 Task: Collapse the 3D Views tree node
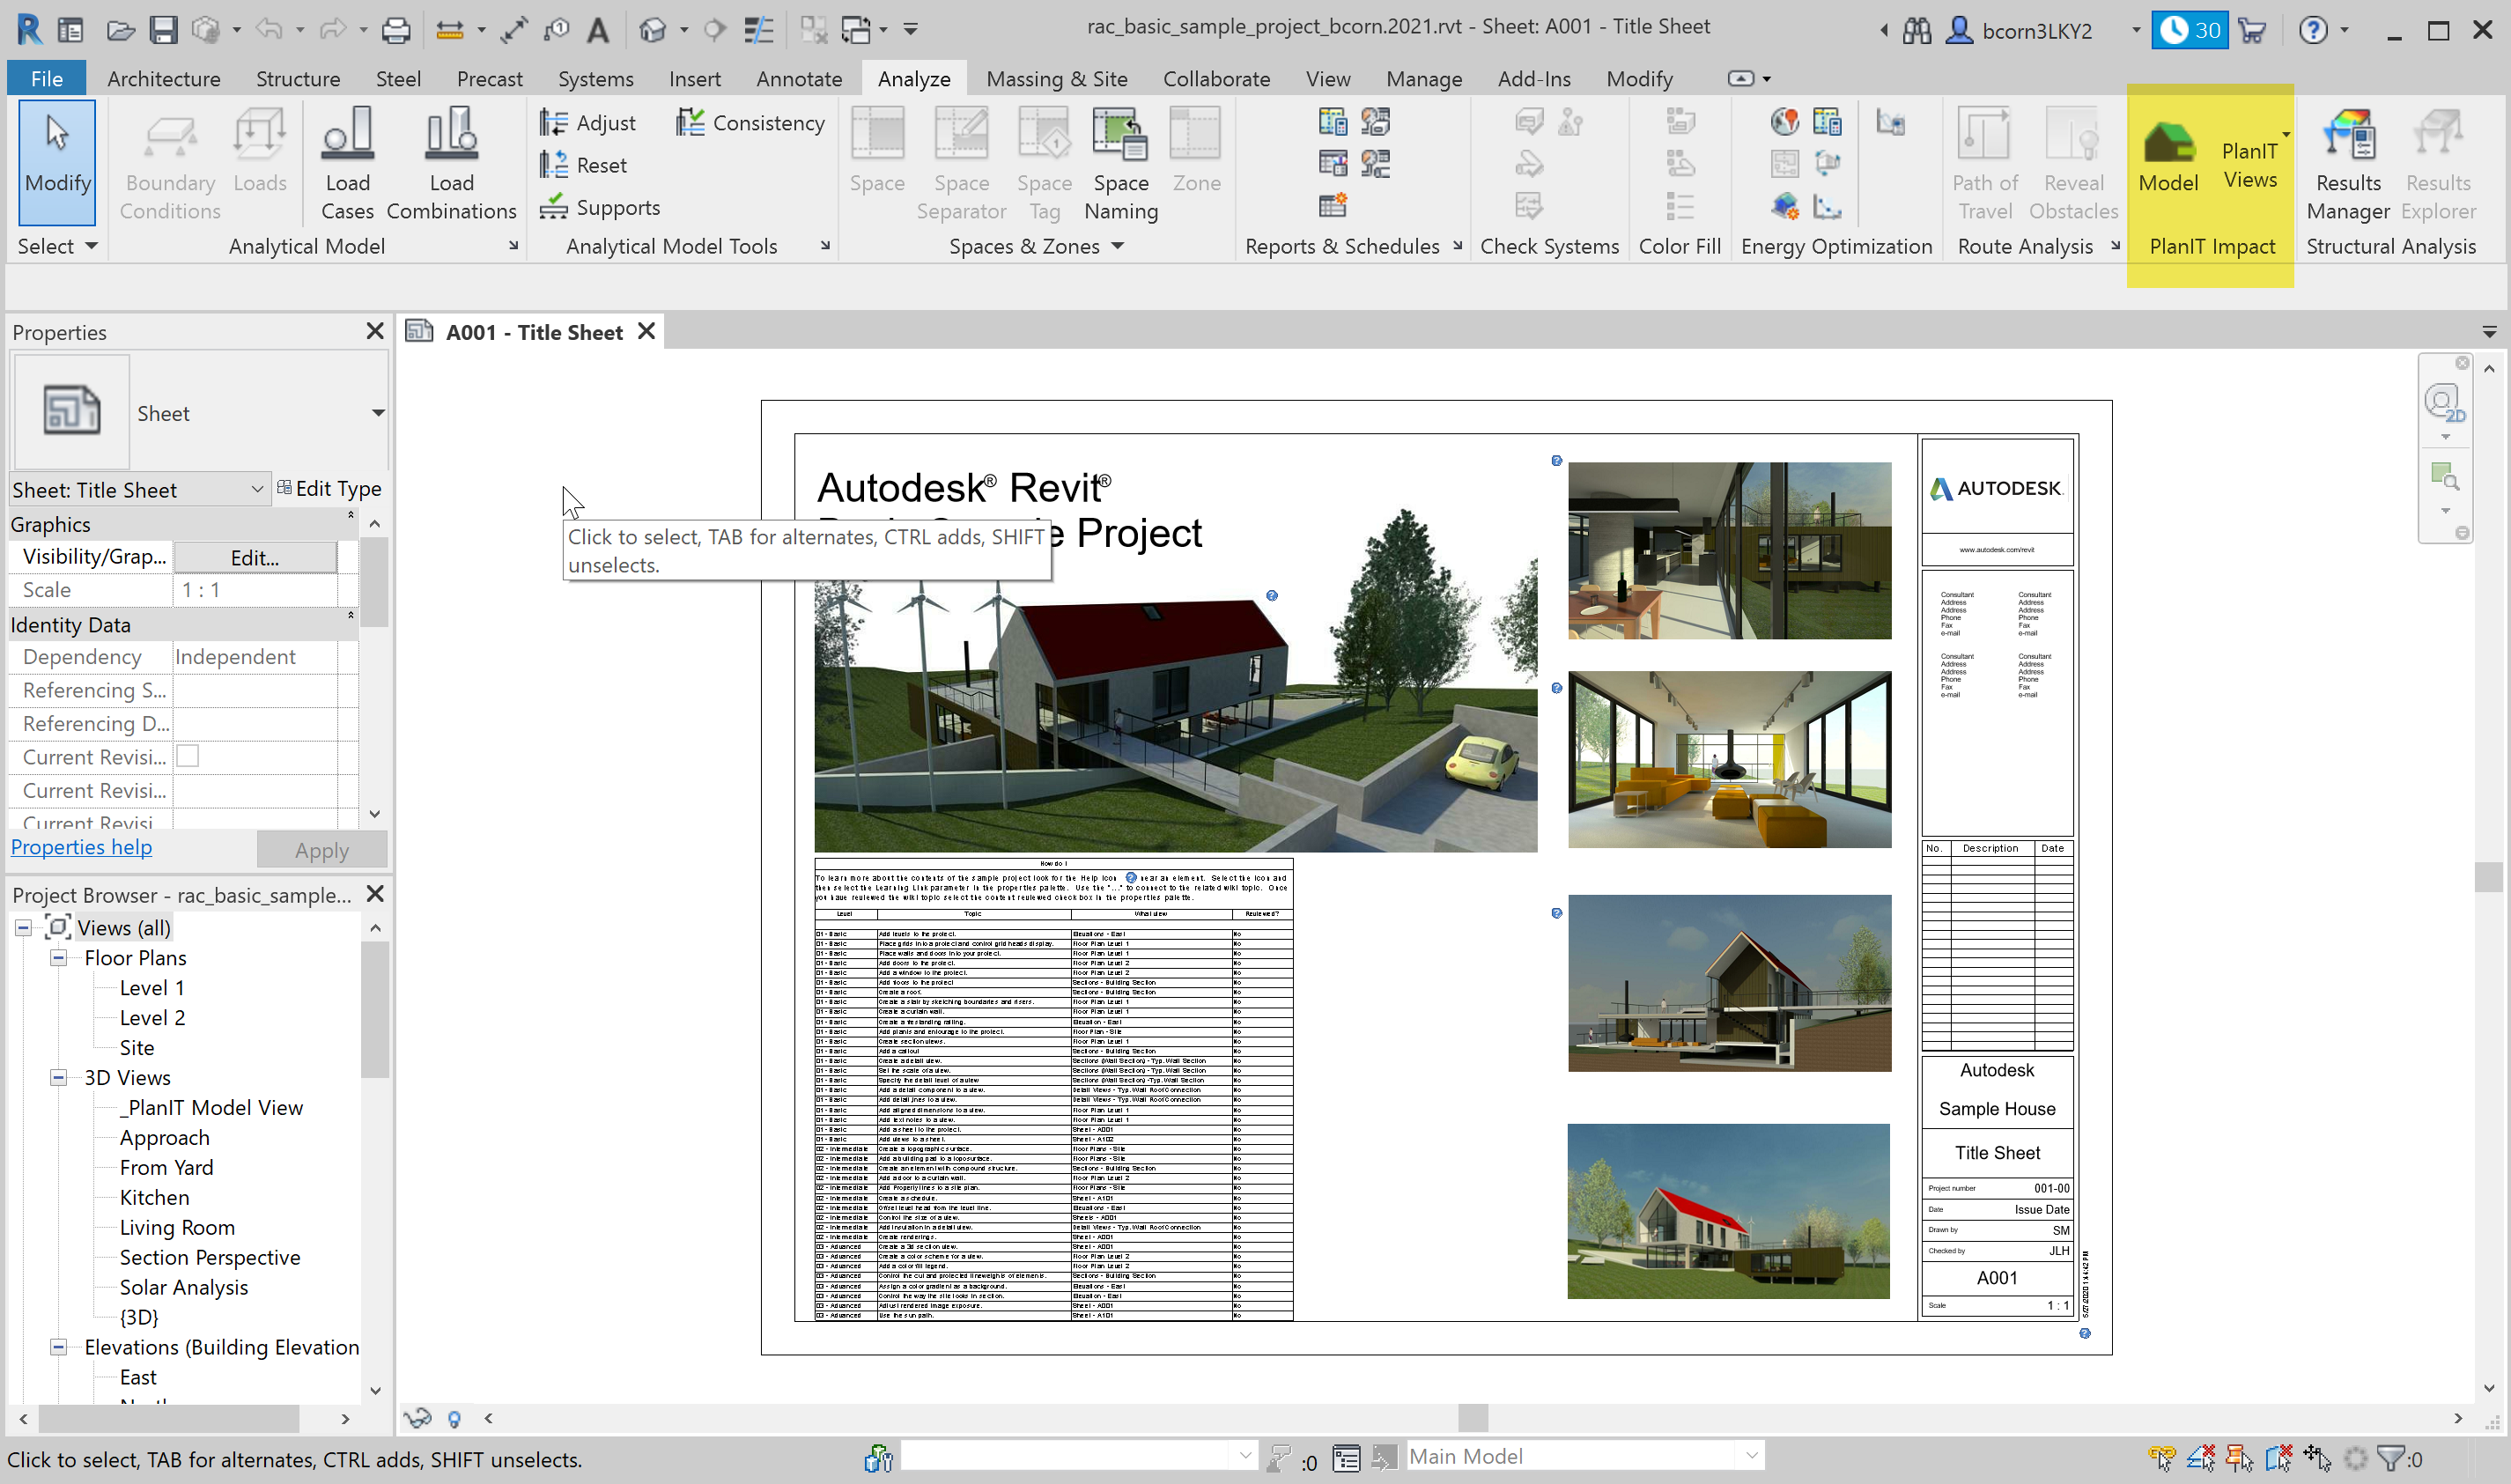coord(59,1078)
